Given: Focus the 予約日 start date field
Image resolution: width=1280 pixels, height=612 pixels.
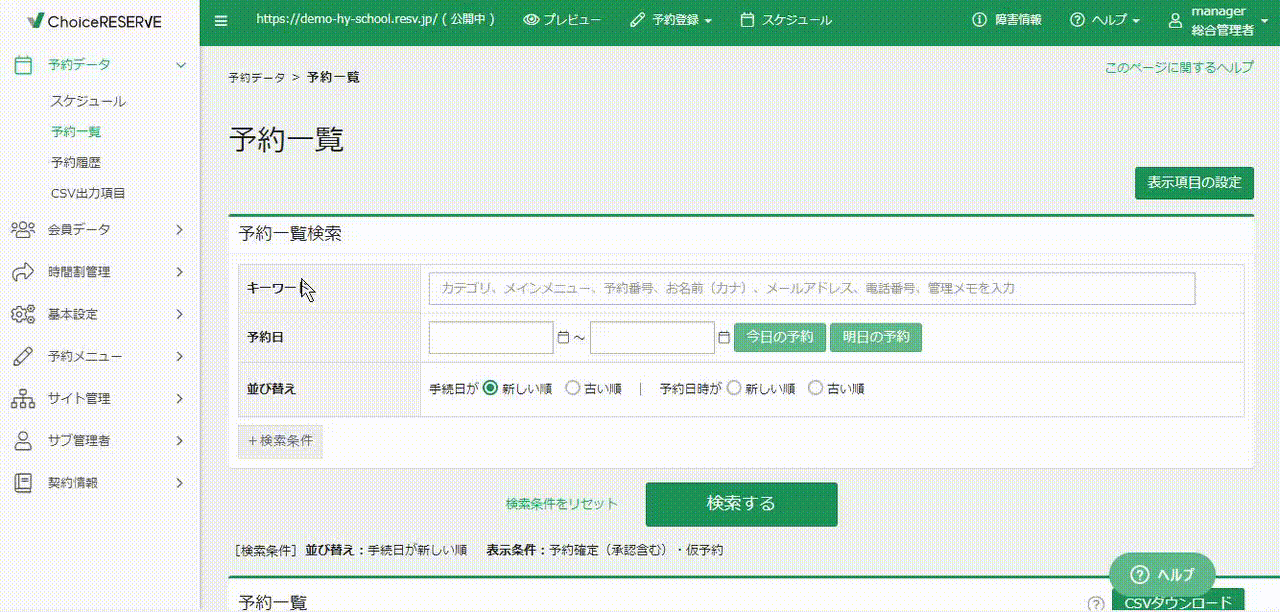Looking at the screenshot, I should coord(491,338).
